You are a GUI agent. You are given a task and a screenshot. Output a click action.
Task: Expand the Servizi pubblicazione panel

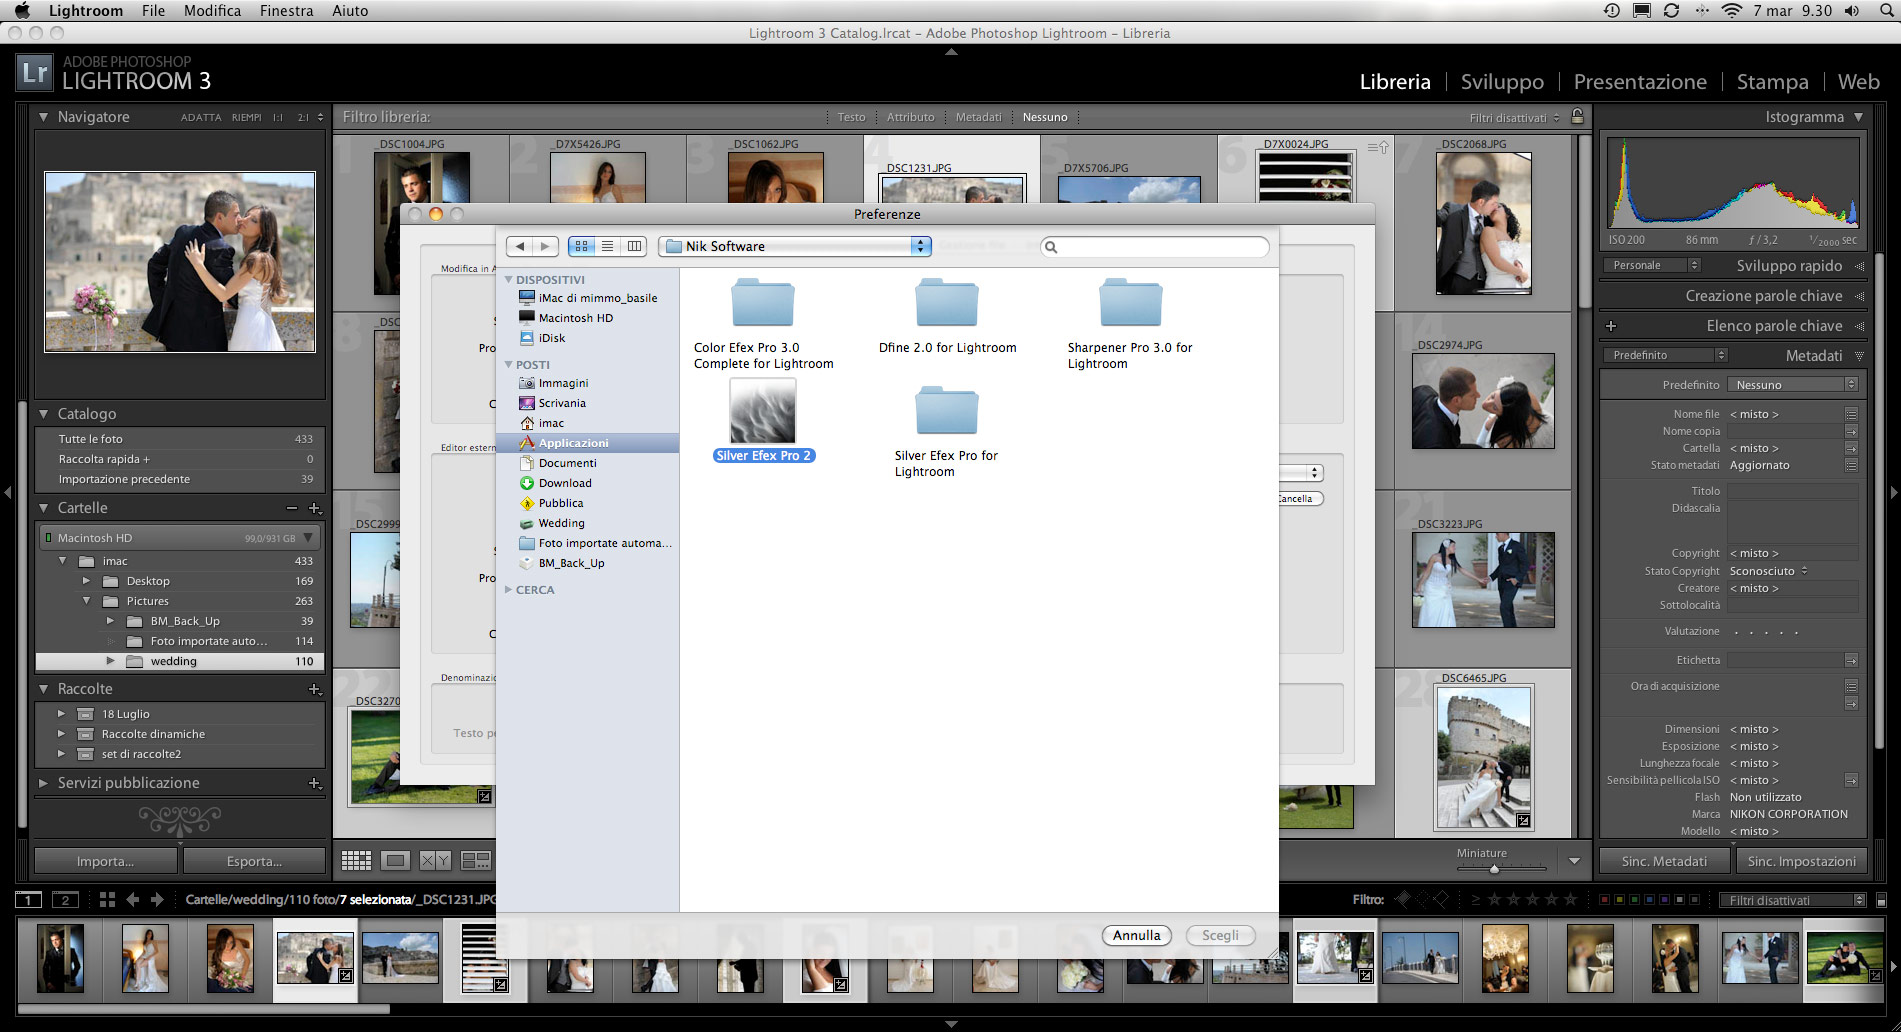tap(43, 783)
